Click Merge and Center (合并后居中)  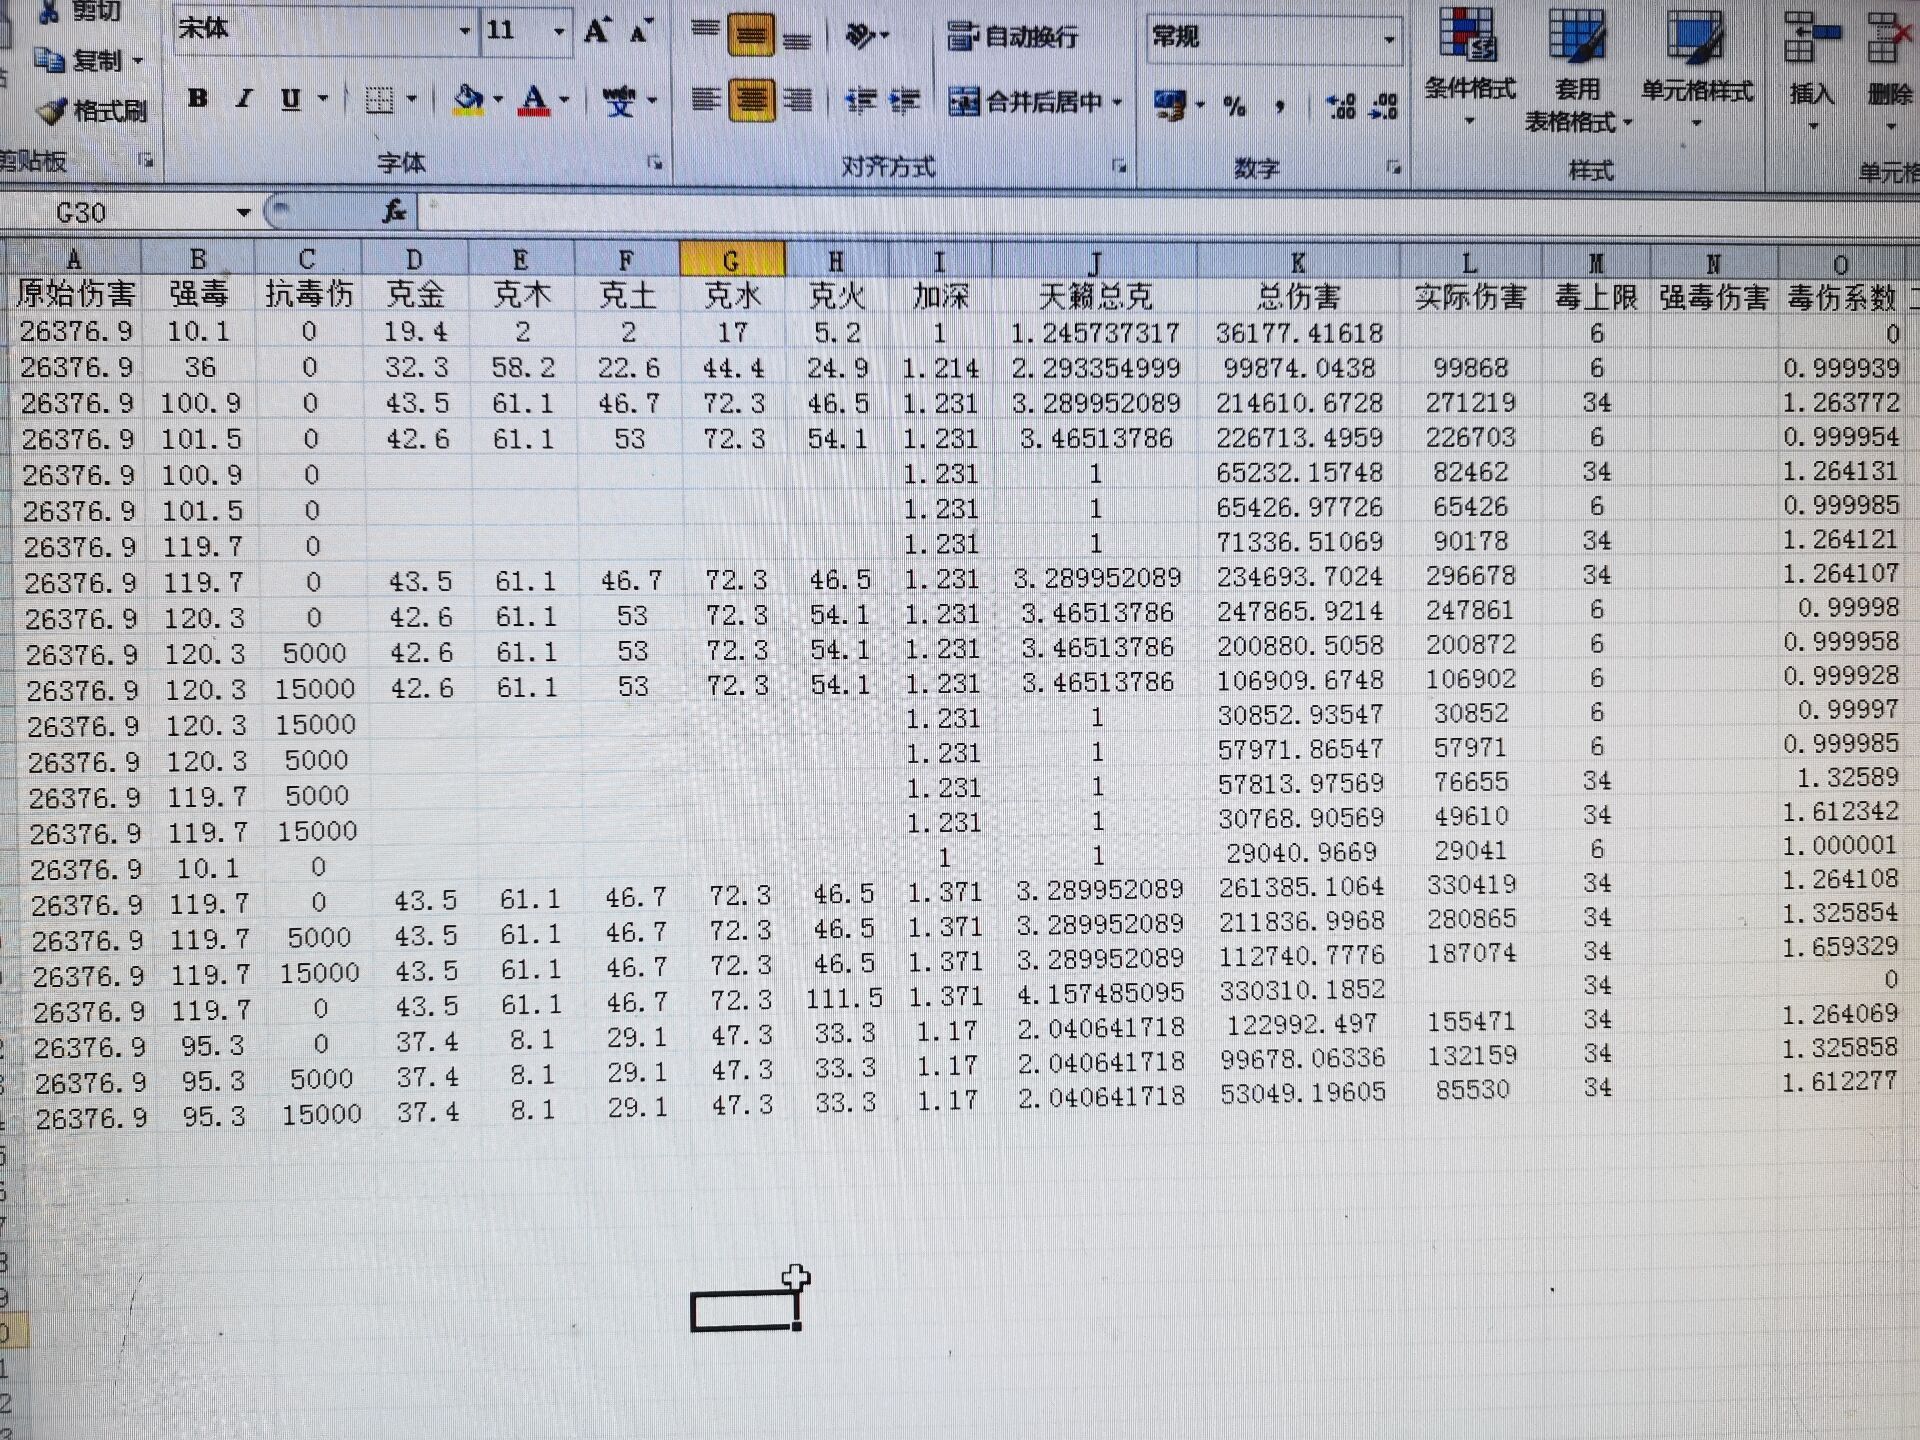[x=1025, y=101]
